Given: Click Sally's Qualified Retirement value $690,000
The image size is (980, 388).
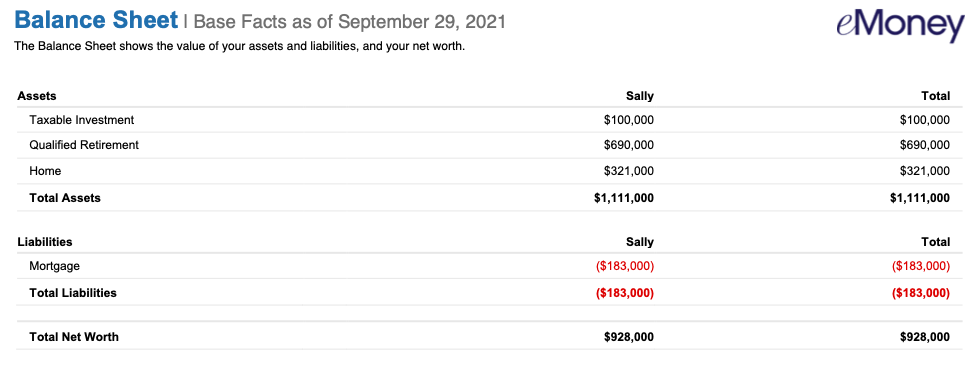Looking at the screenshot, I should coord(629,145).
